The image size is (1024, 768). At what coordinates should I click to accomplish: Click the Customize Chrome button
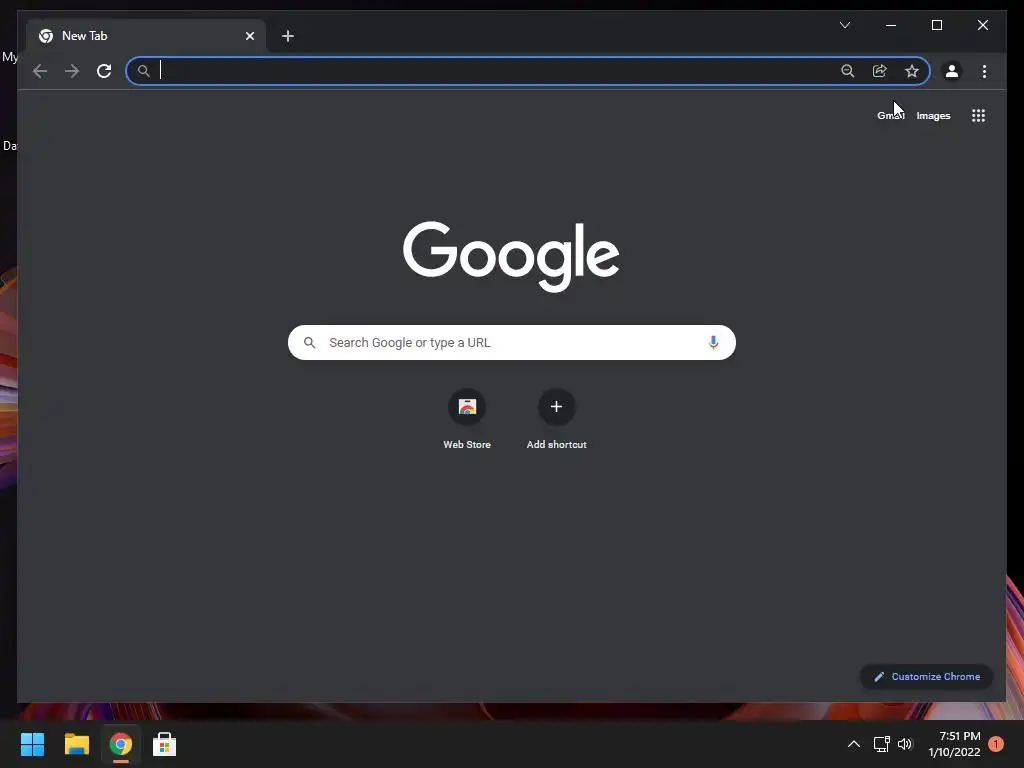(x=927, y=677)
